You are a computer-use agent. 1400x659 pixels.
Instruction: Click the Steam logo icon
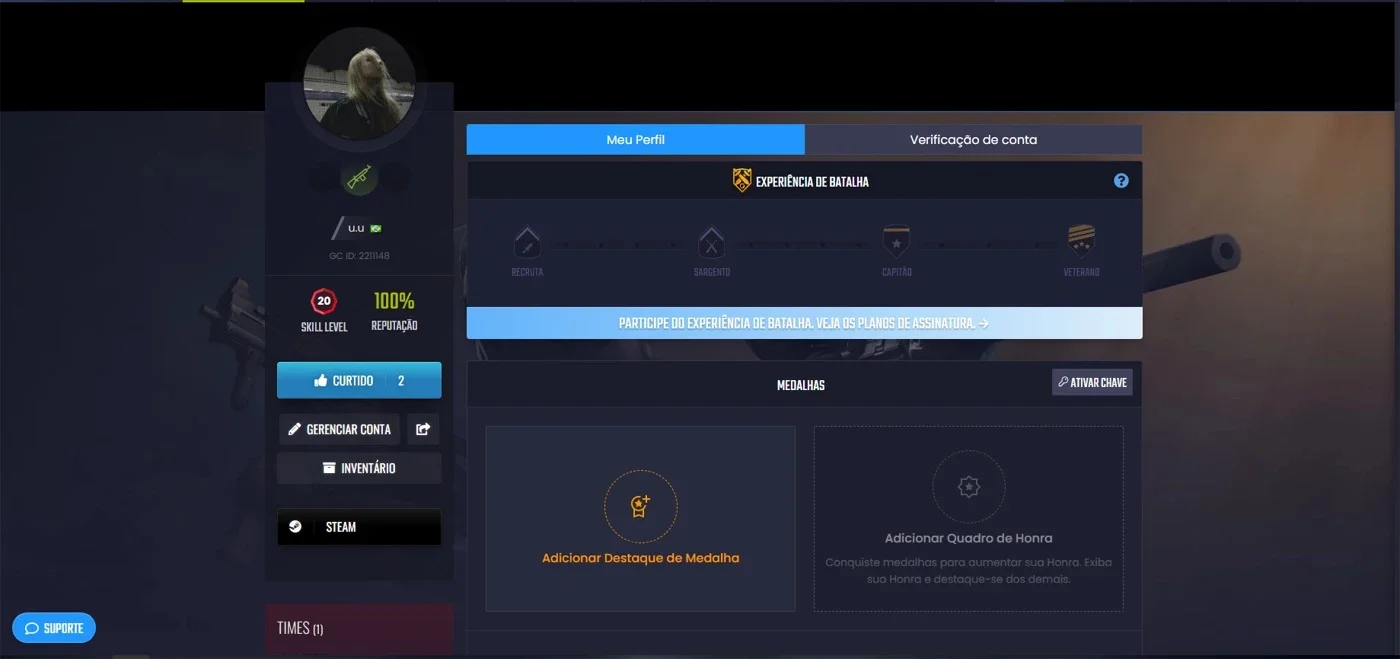coord(295,527)
